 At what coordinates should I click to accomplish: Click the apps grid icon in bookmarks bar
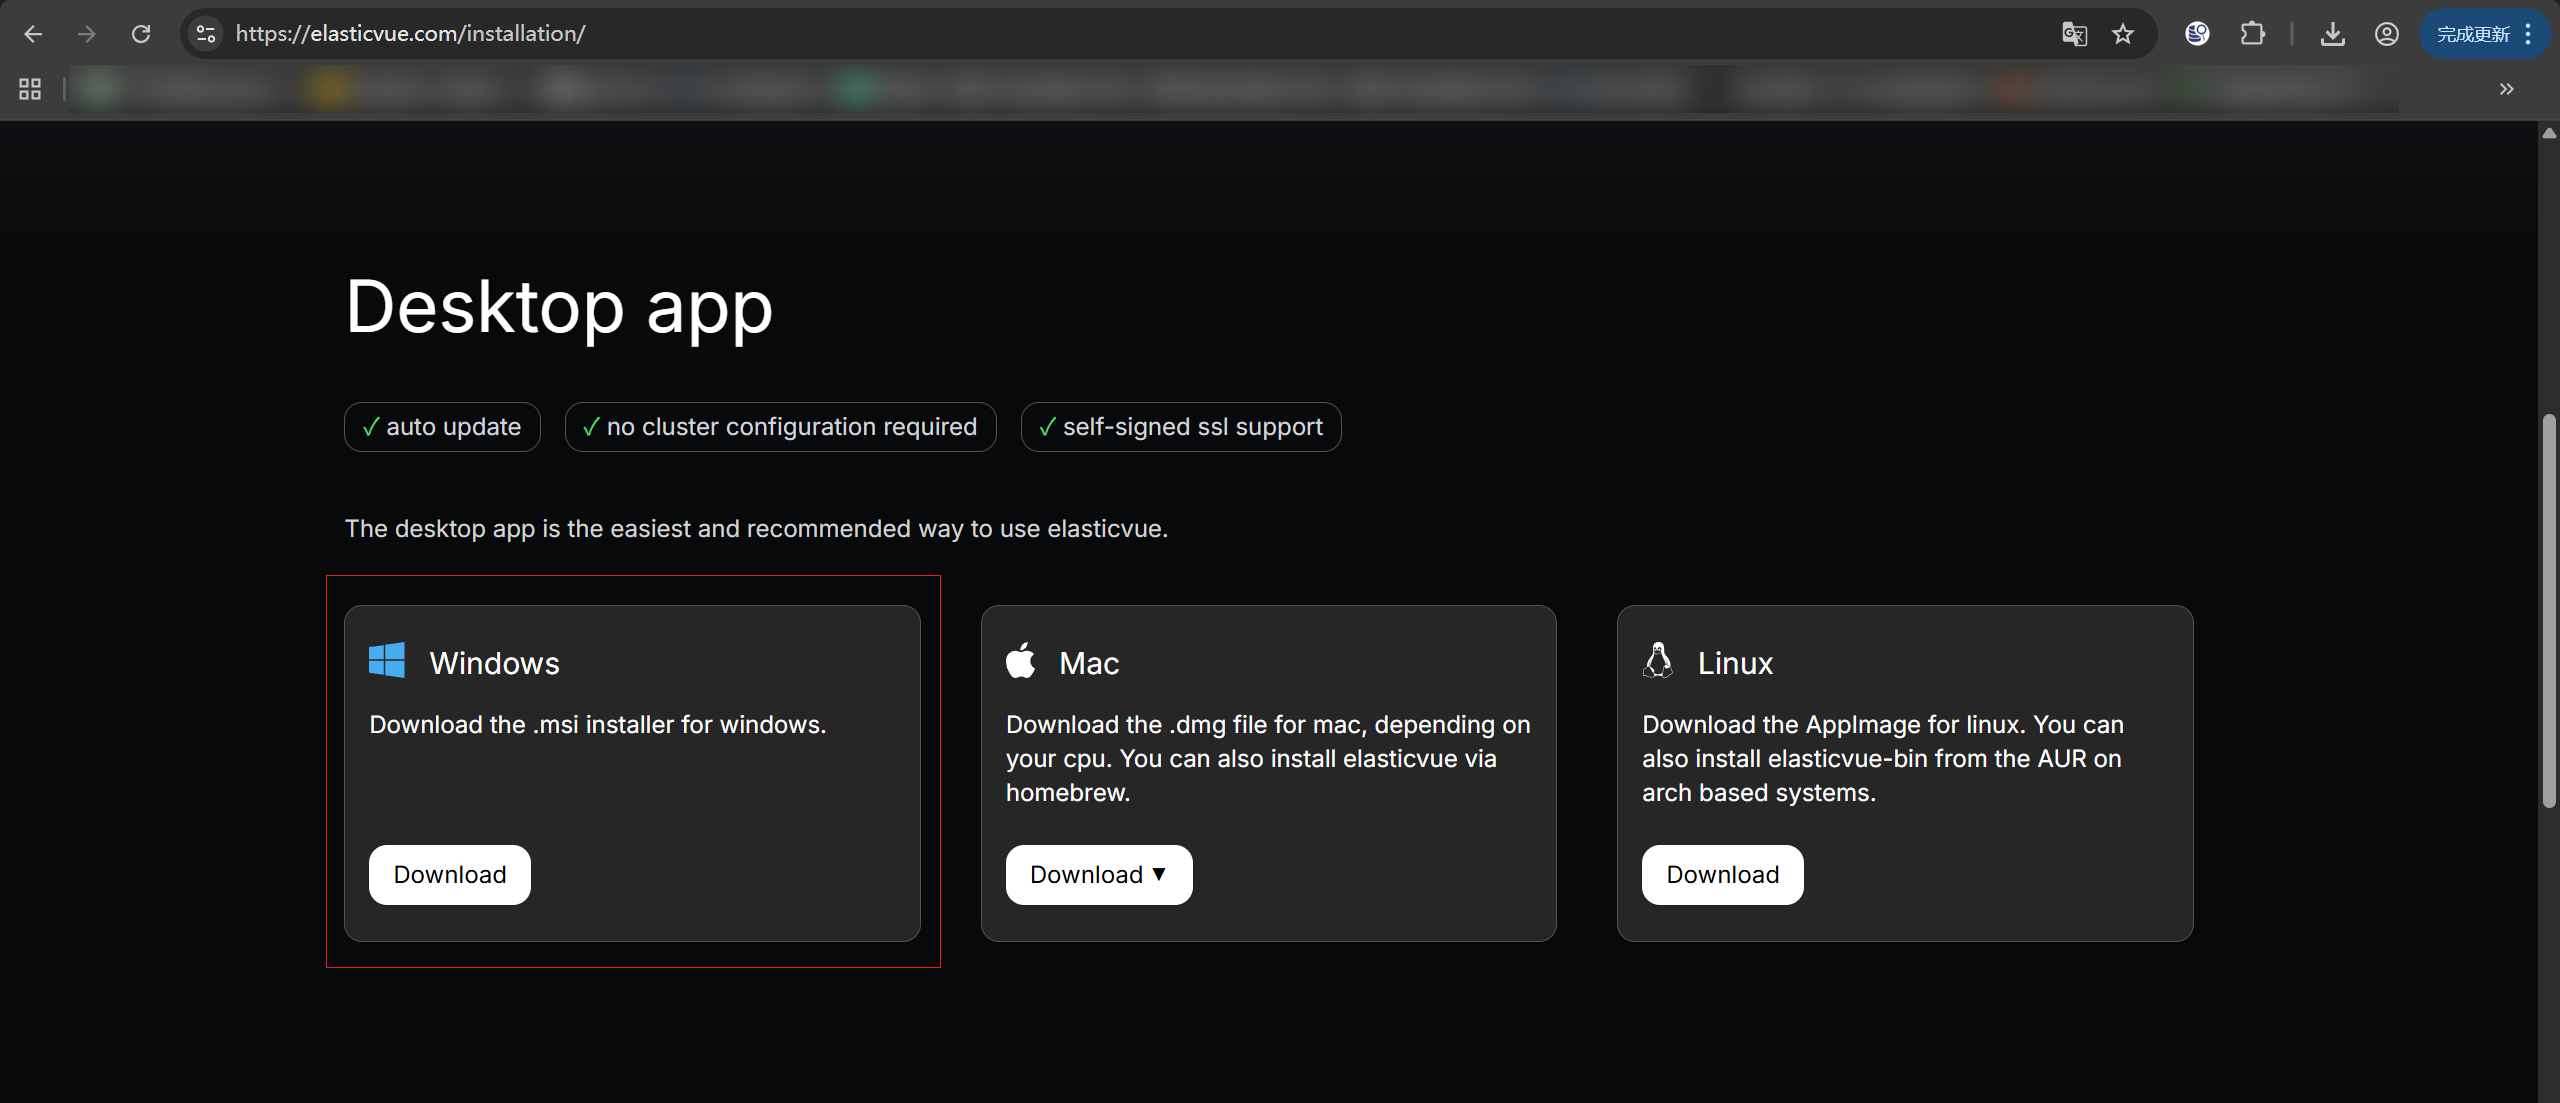pos(30,89)
